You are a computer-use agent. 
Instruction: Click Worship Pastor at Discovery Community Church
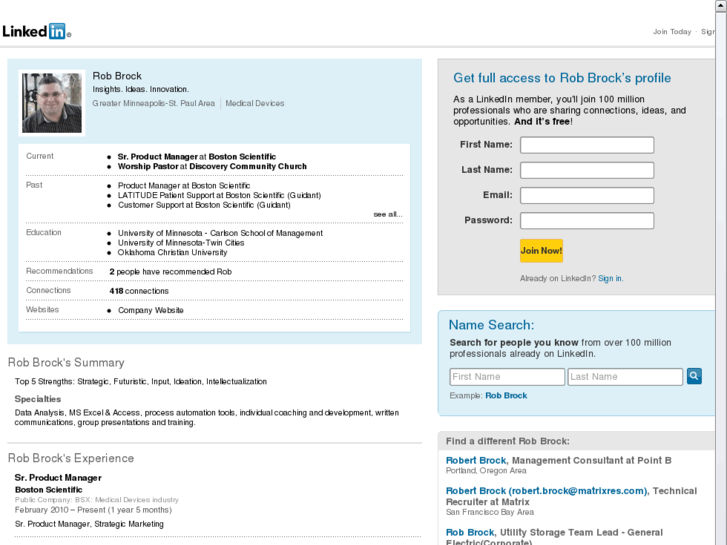[x=212, y=166]
